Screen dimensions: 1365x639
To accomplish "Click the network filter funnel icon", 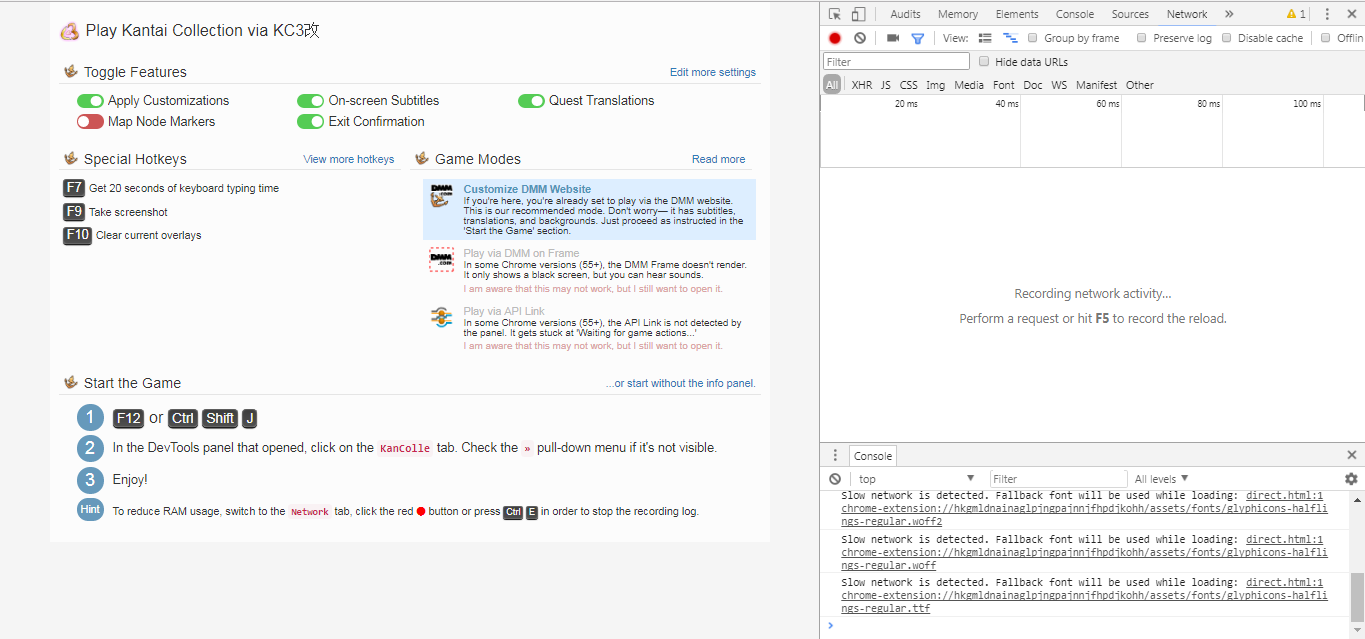I will tap(917, 37).
